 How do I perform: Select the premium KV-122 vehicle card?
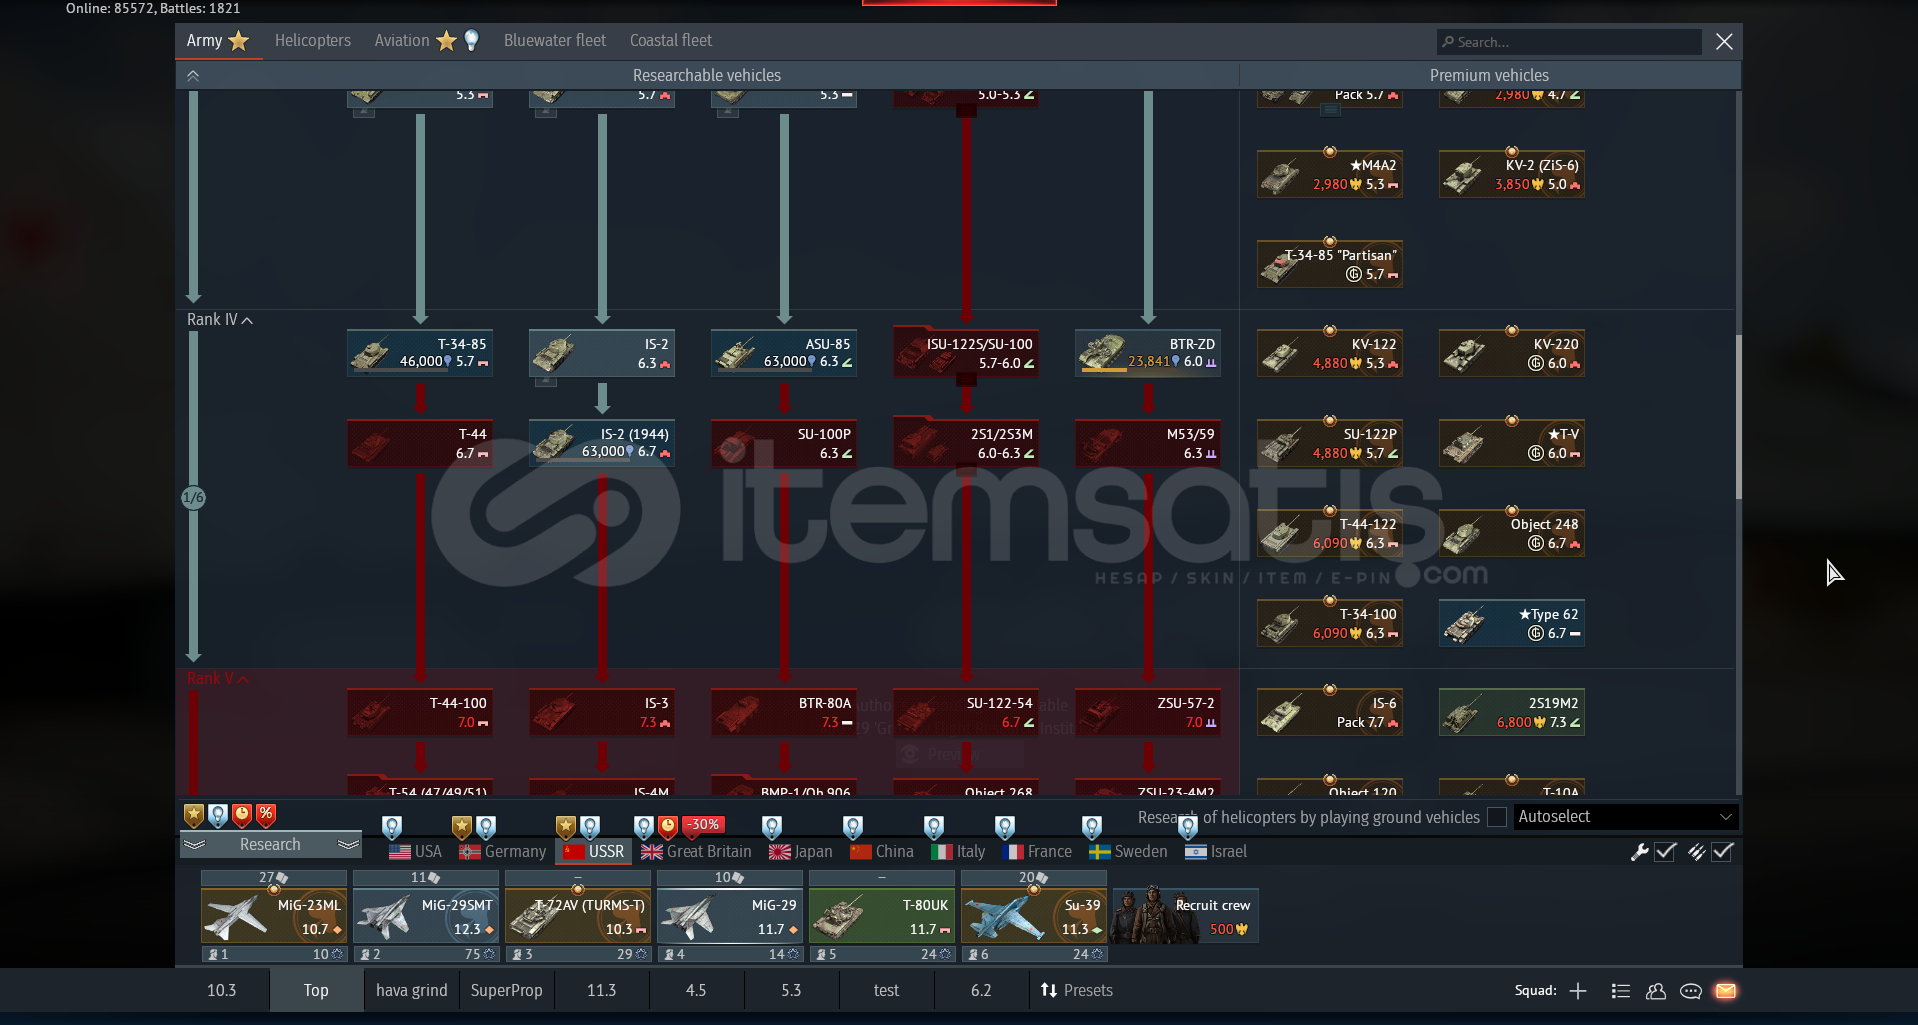(1330, 353)
